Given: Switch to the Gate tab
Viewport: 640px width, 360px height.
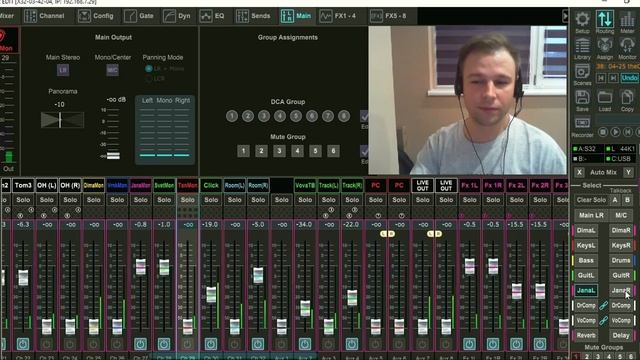Looking at the screenshot, I should 139,16.
